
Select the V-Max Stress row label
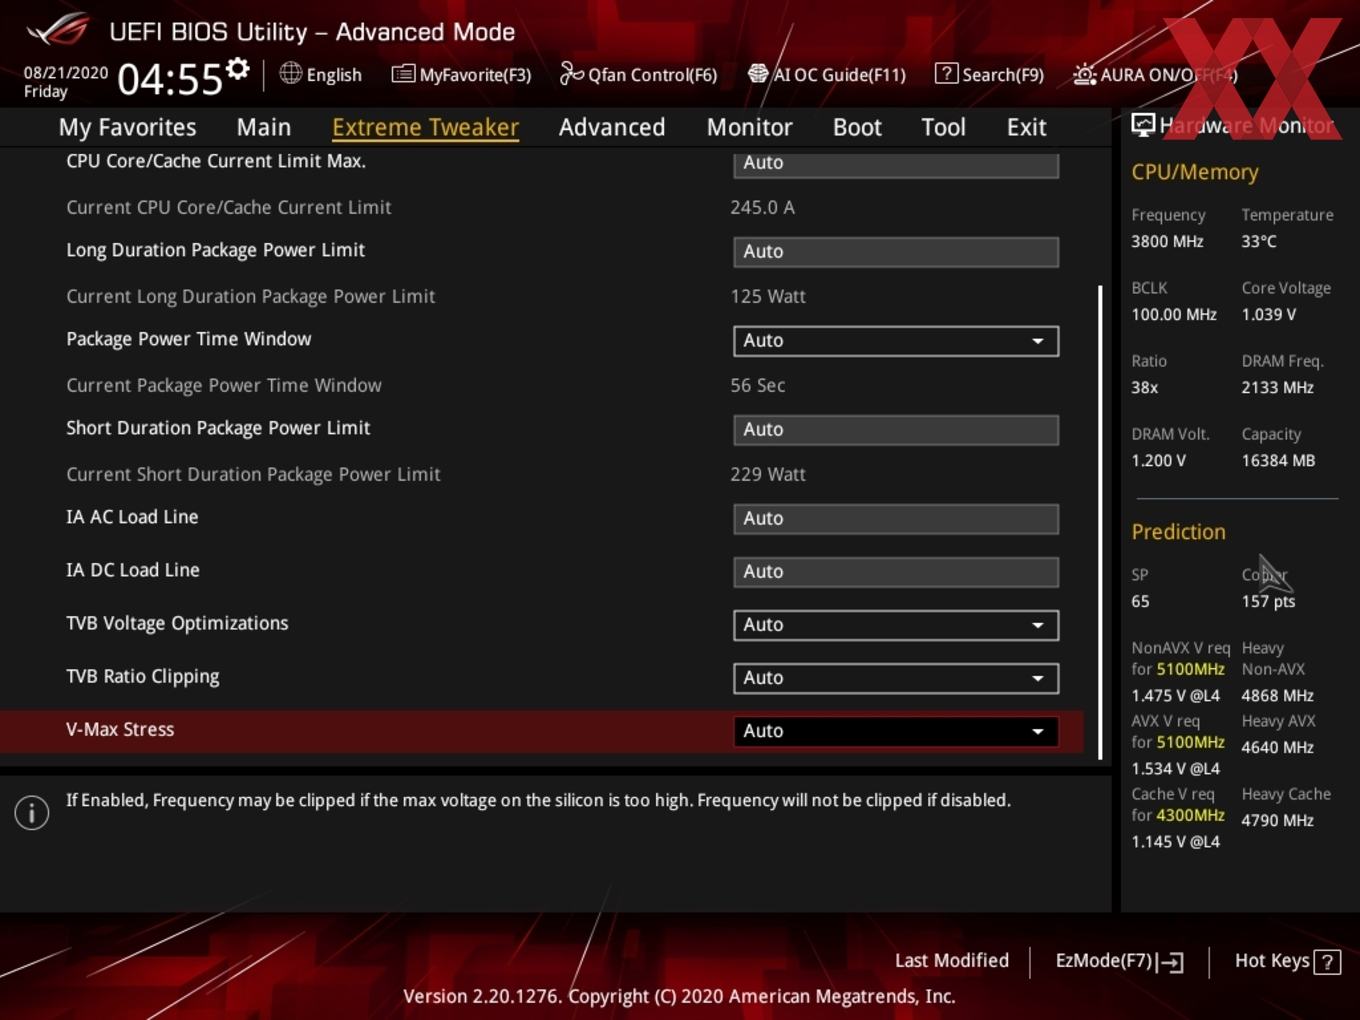click(120, 729)
